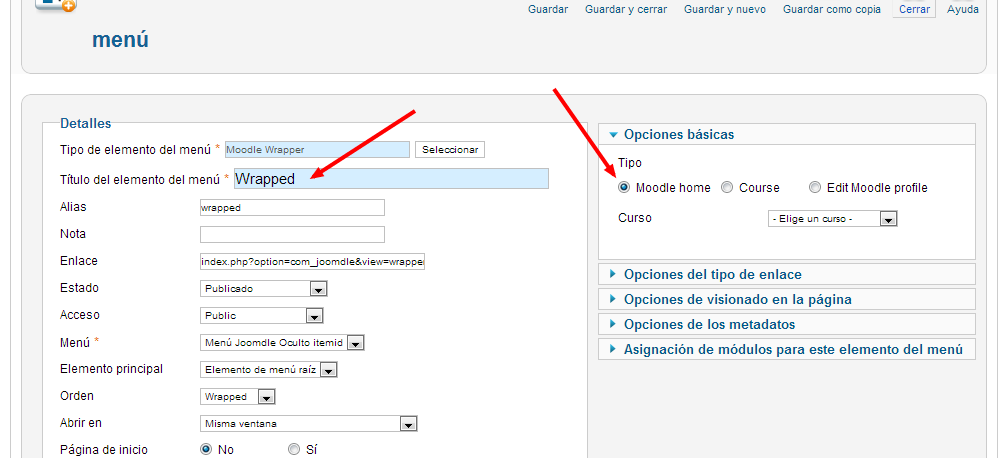Open the Acceso dropdown
Screen dimensions: 1007x458
(x=261, y=316)
